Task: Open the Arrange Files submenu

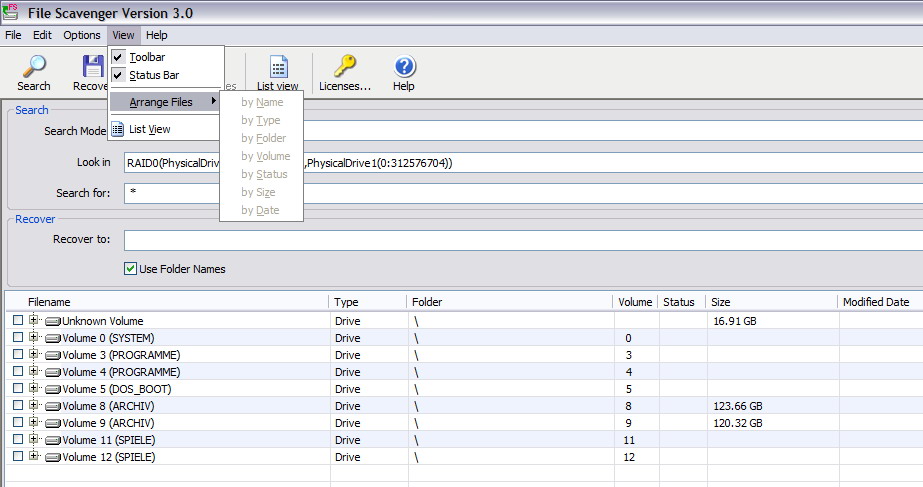Action: [164, 102]
